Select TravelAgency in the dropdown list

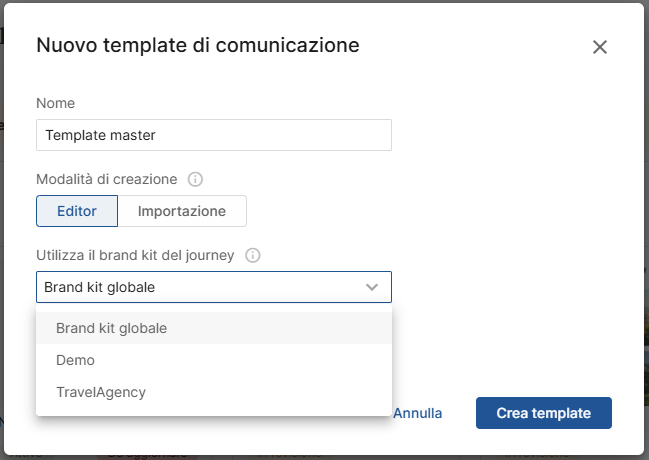[x=101, y=392]
